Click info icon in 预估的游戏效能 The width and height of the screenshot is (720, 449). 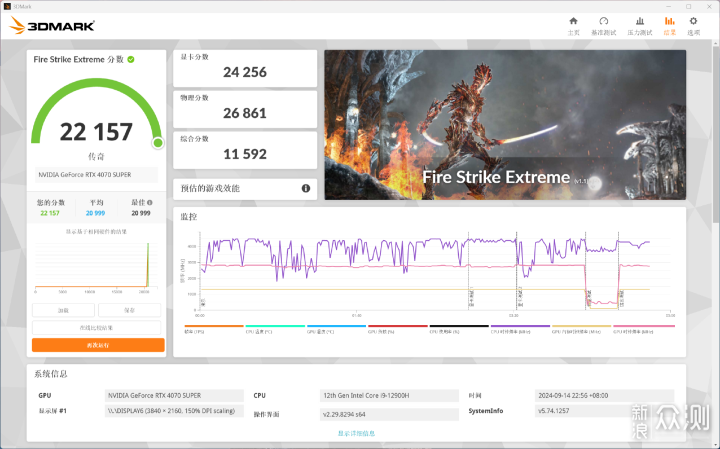pos(306,188)
